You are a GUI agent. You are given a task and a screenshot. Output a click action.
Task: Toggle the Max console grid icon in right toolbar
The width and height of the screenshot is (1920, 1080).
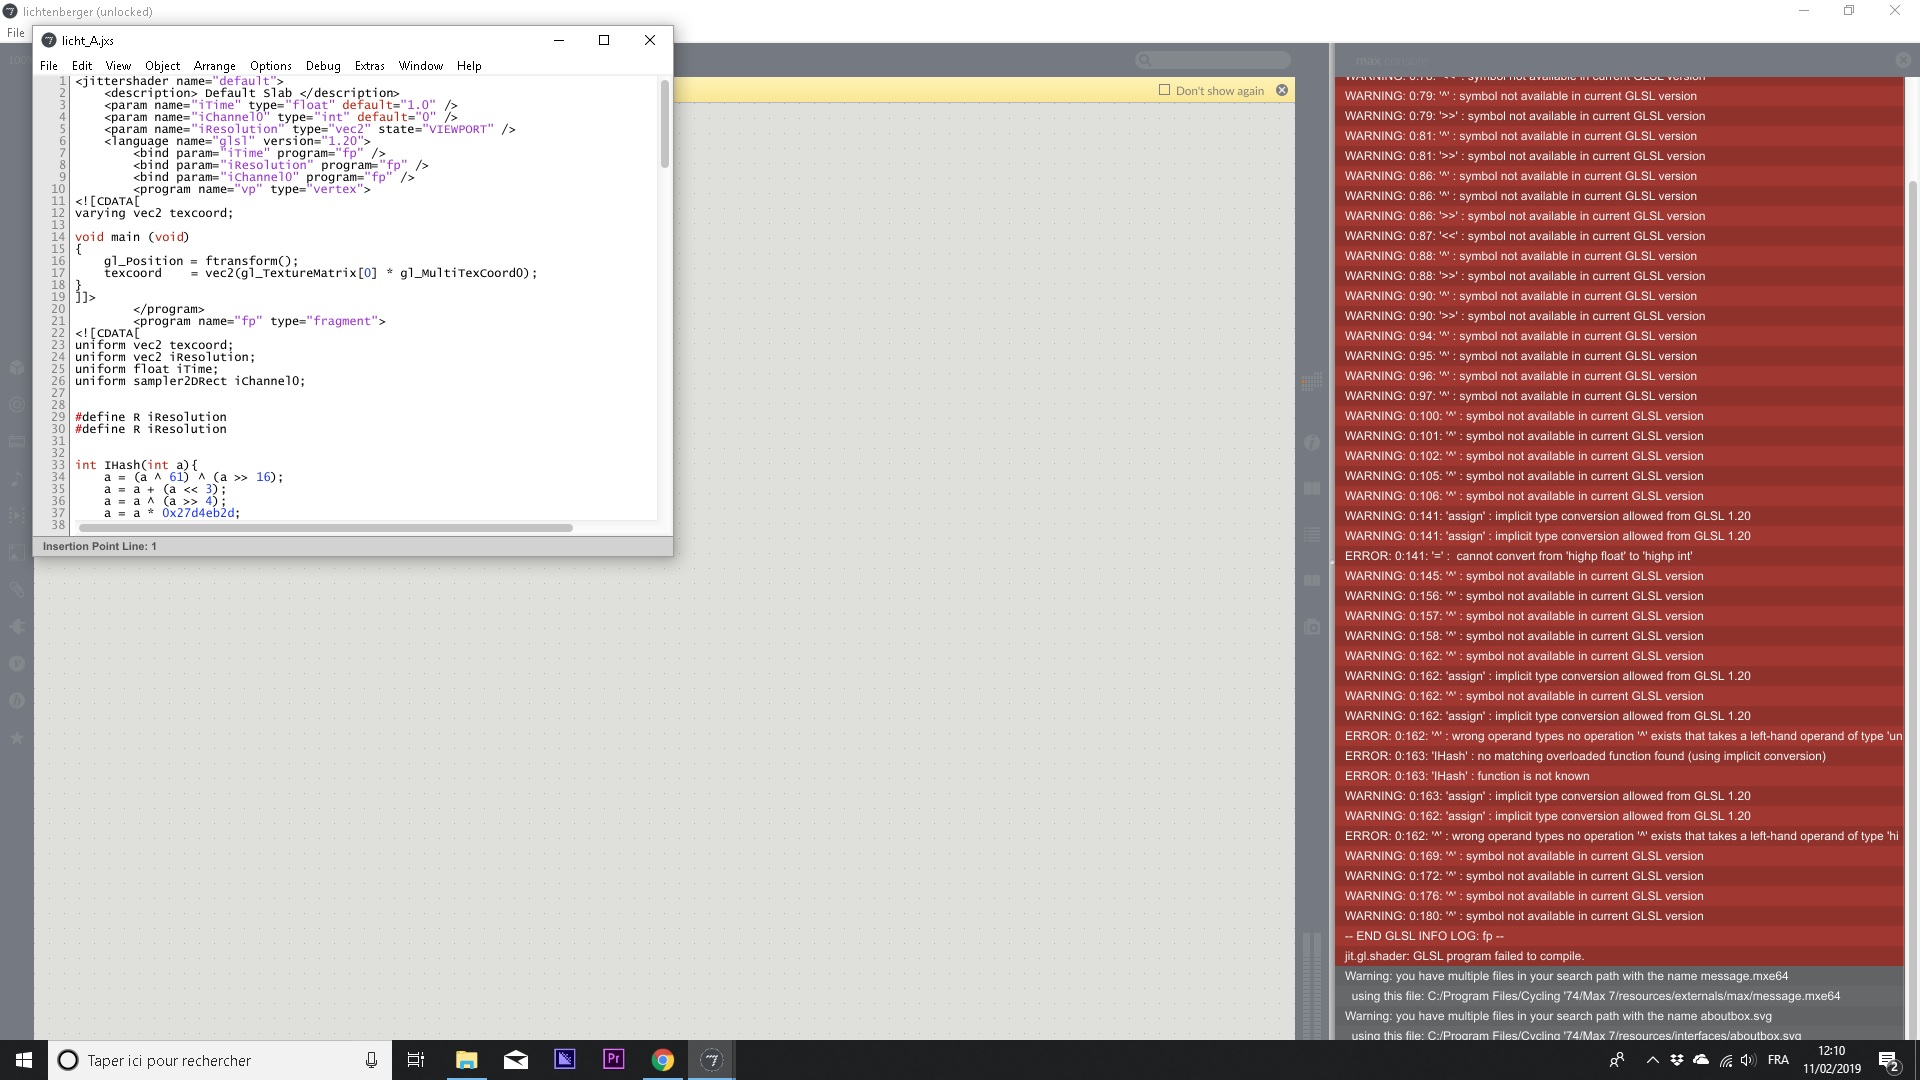1312,382
